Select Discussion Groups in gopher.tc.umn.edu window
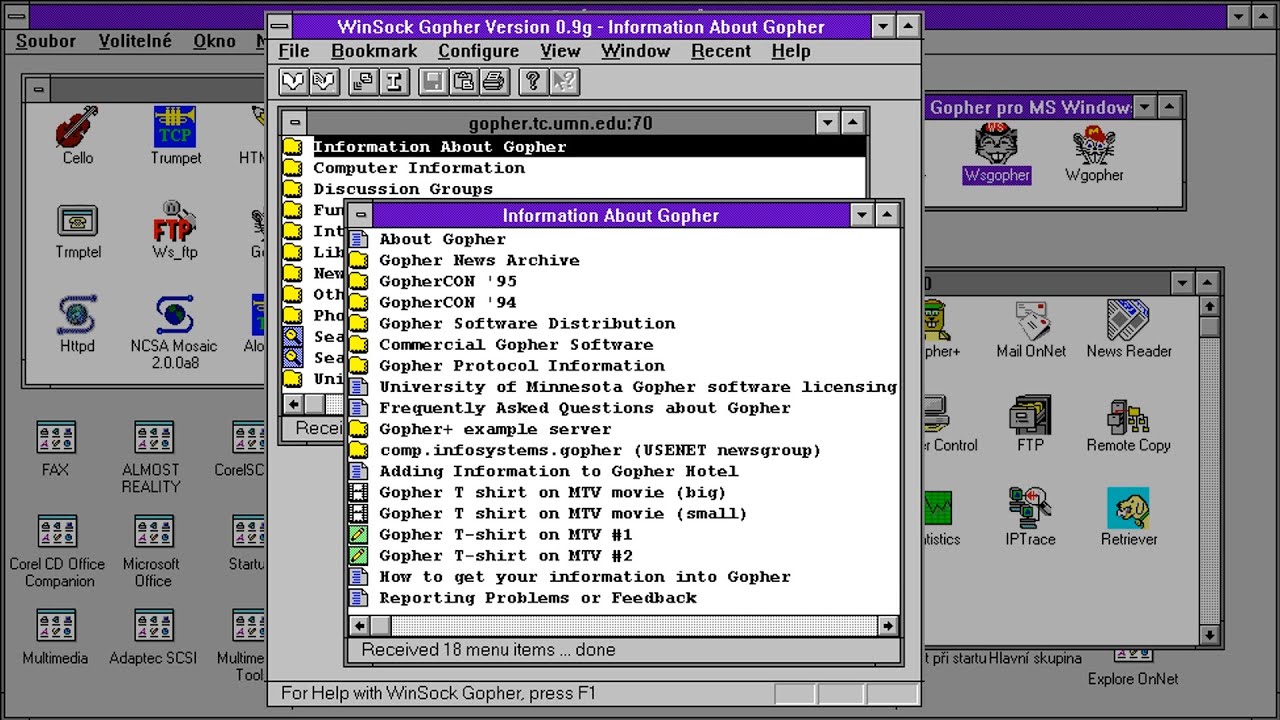1280x720 pixels. click(x=403, y=189)
